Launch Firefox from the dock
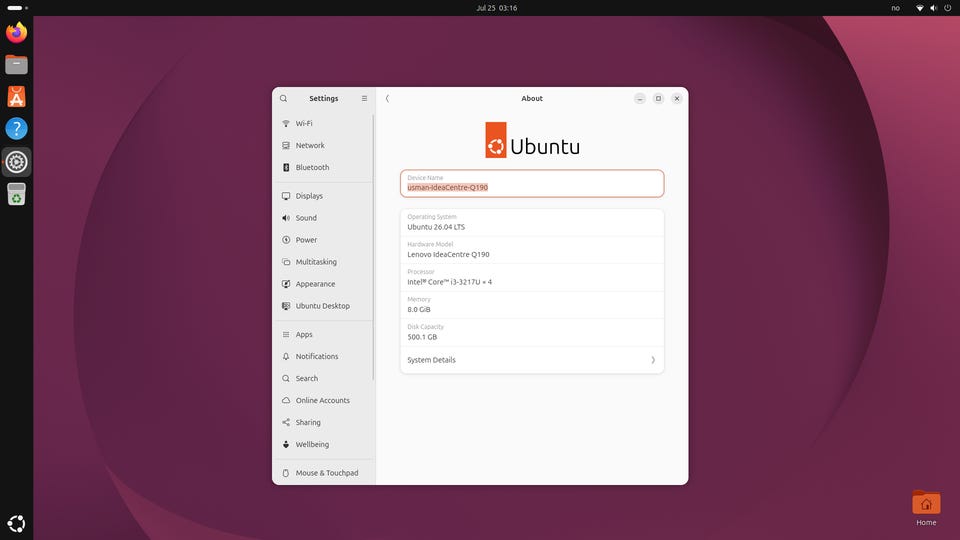The image size is (960, 540). tap(17, 32)
